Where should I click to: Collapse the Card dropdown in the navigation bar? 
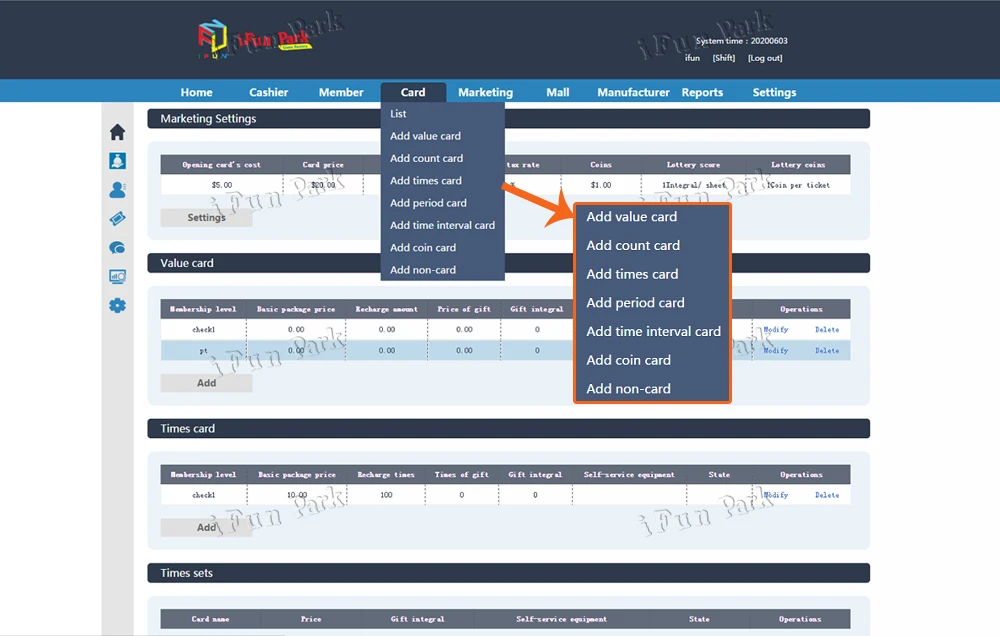pos(413,92)
